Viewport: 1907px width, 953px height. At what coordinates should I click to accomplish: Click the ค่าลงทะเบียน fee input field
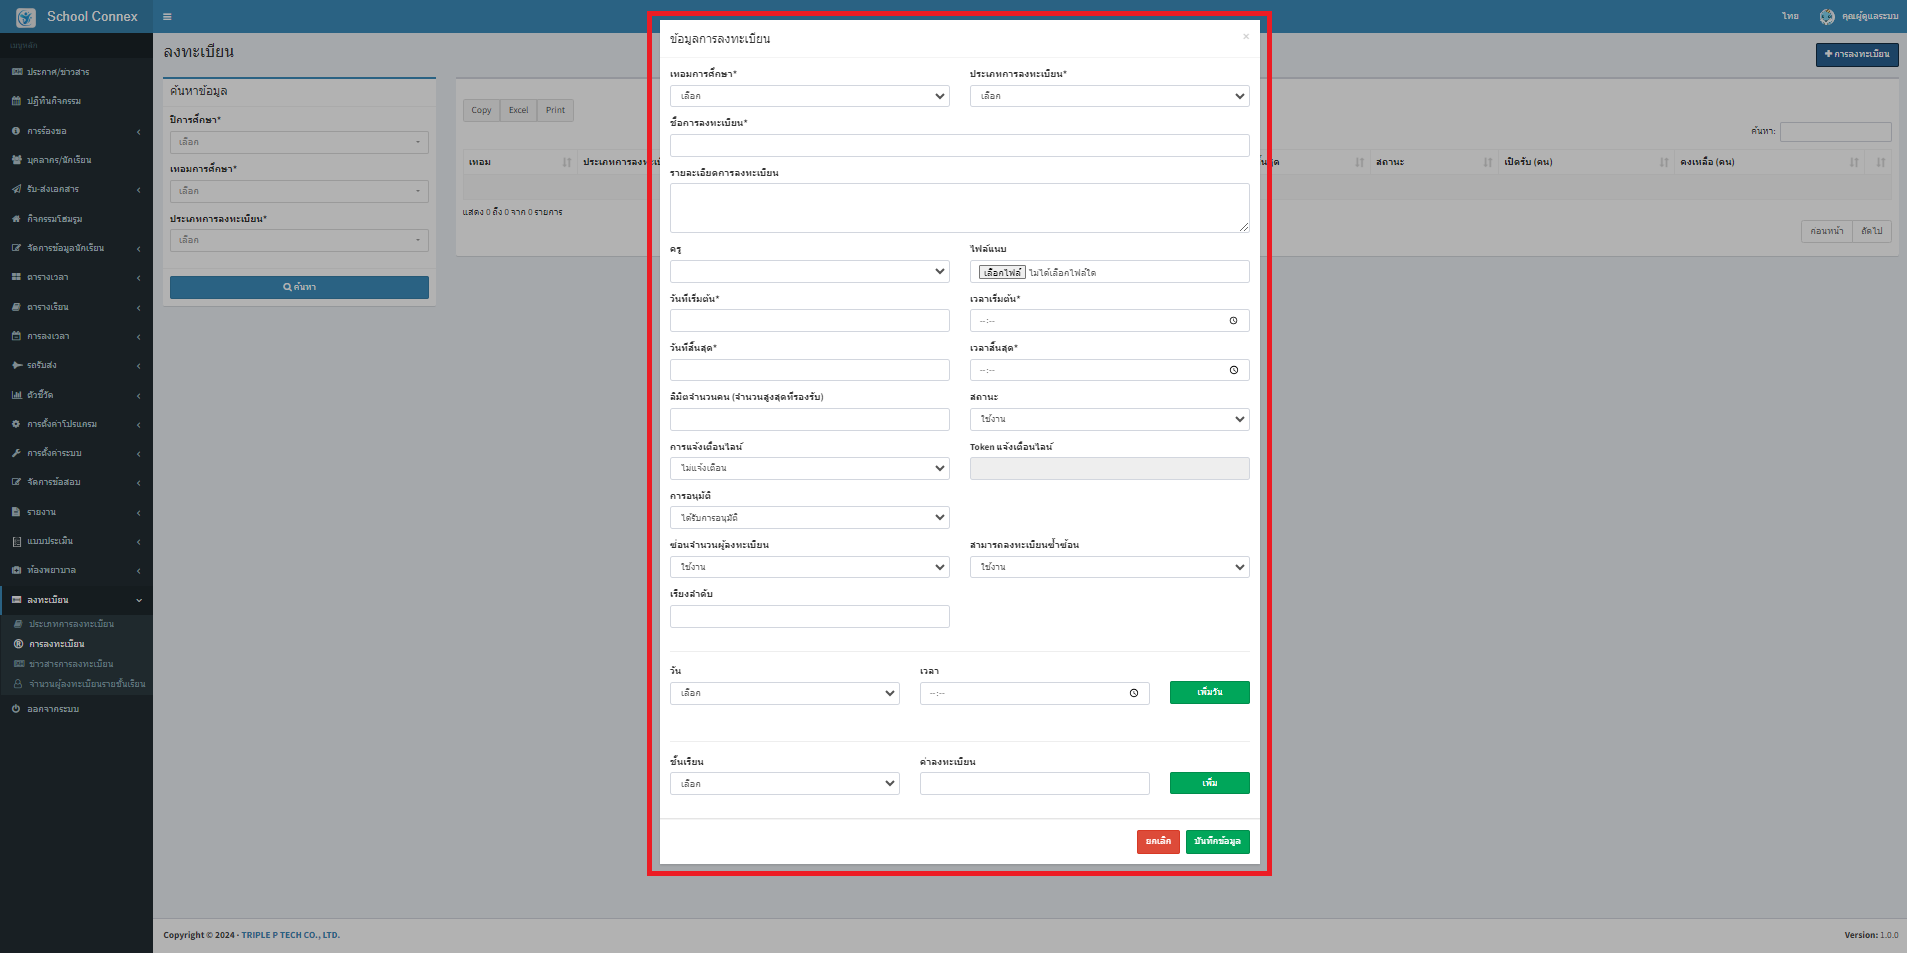[x=1035, y=784]
